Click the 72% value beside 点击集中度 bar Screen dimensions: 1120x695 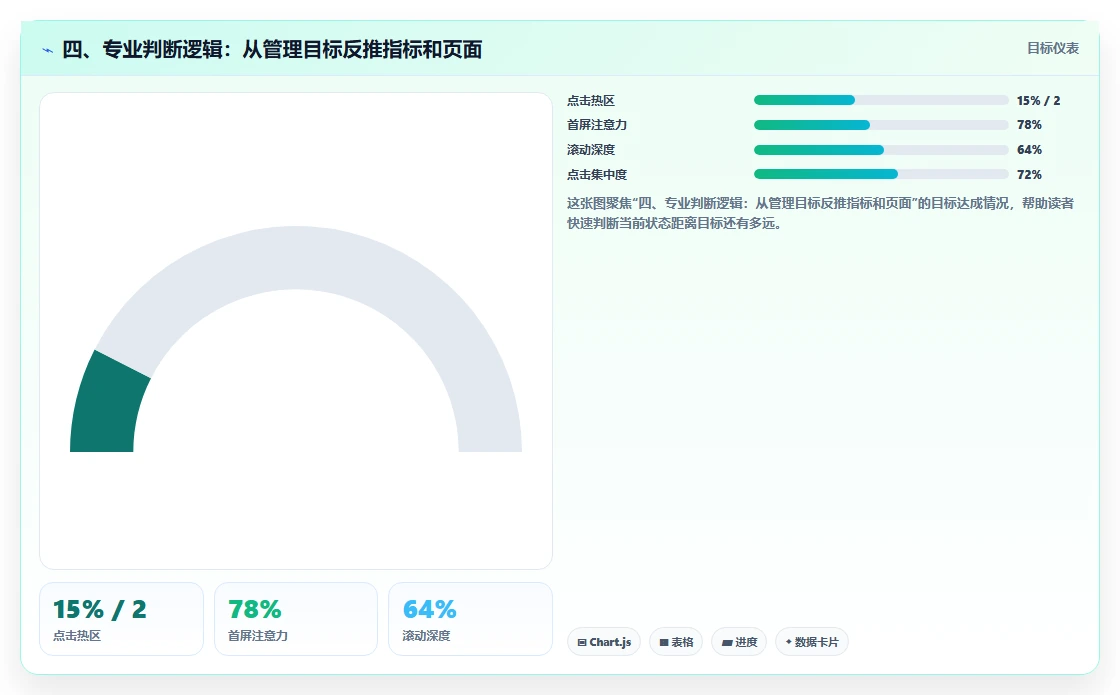(1029, 174)
